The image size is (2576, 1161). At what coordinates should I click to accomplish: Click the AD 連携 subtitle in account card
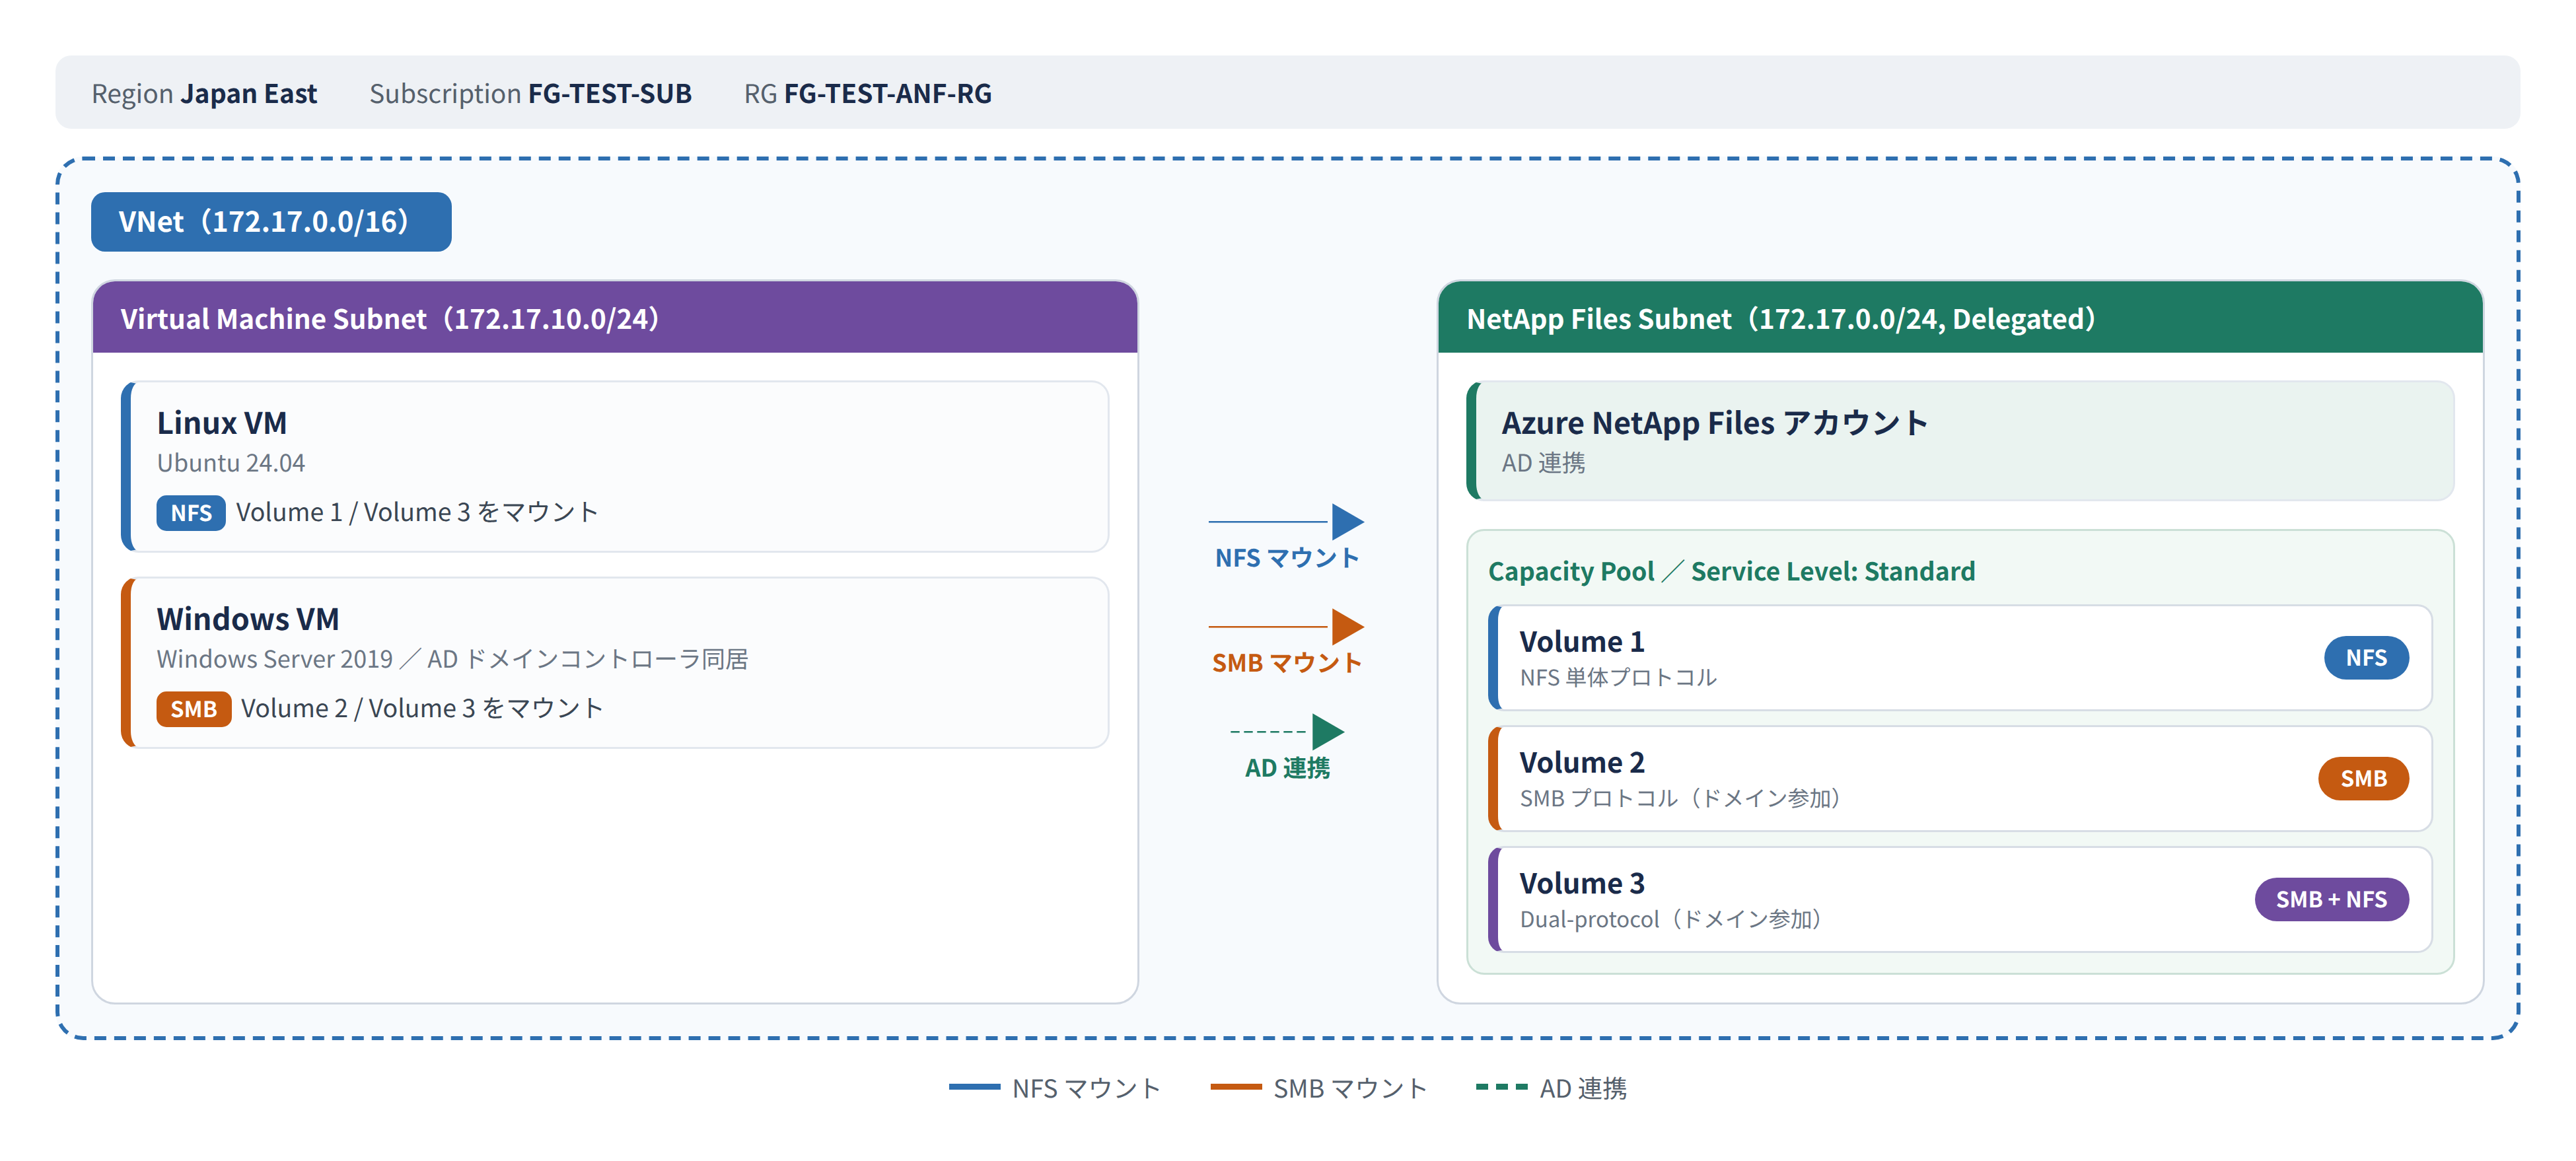point(1543,463)
